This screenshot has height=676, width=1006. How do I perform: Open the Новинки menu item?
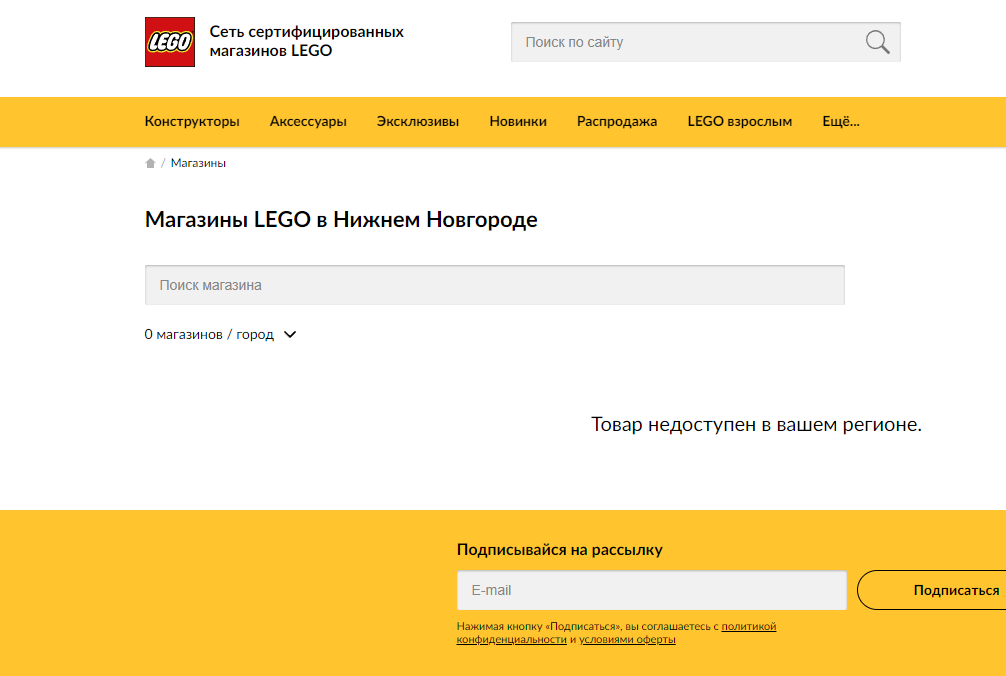[x=518, y=121]
